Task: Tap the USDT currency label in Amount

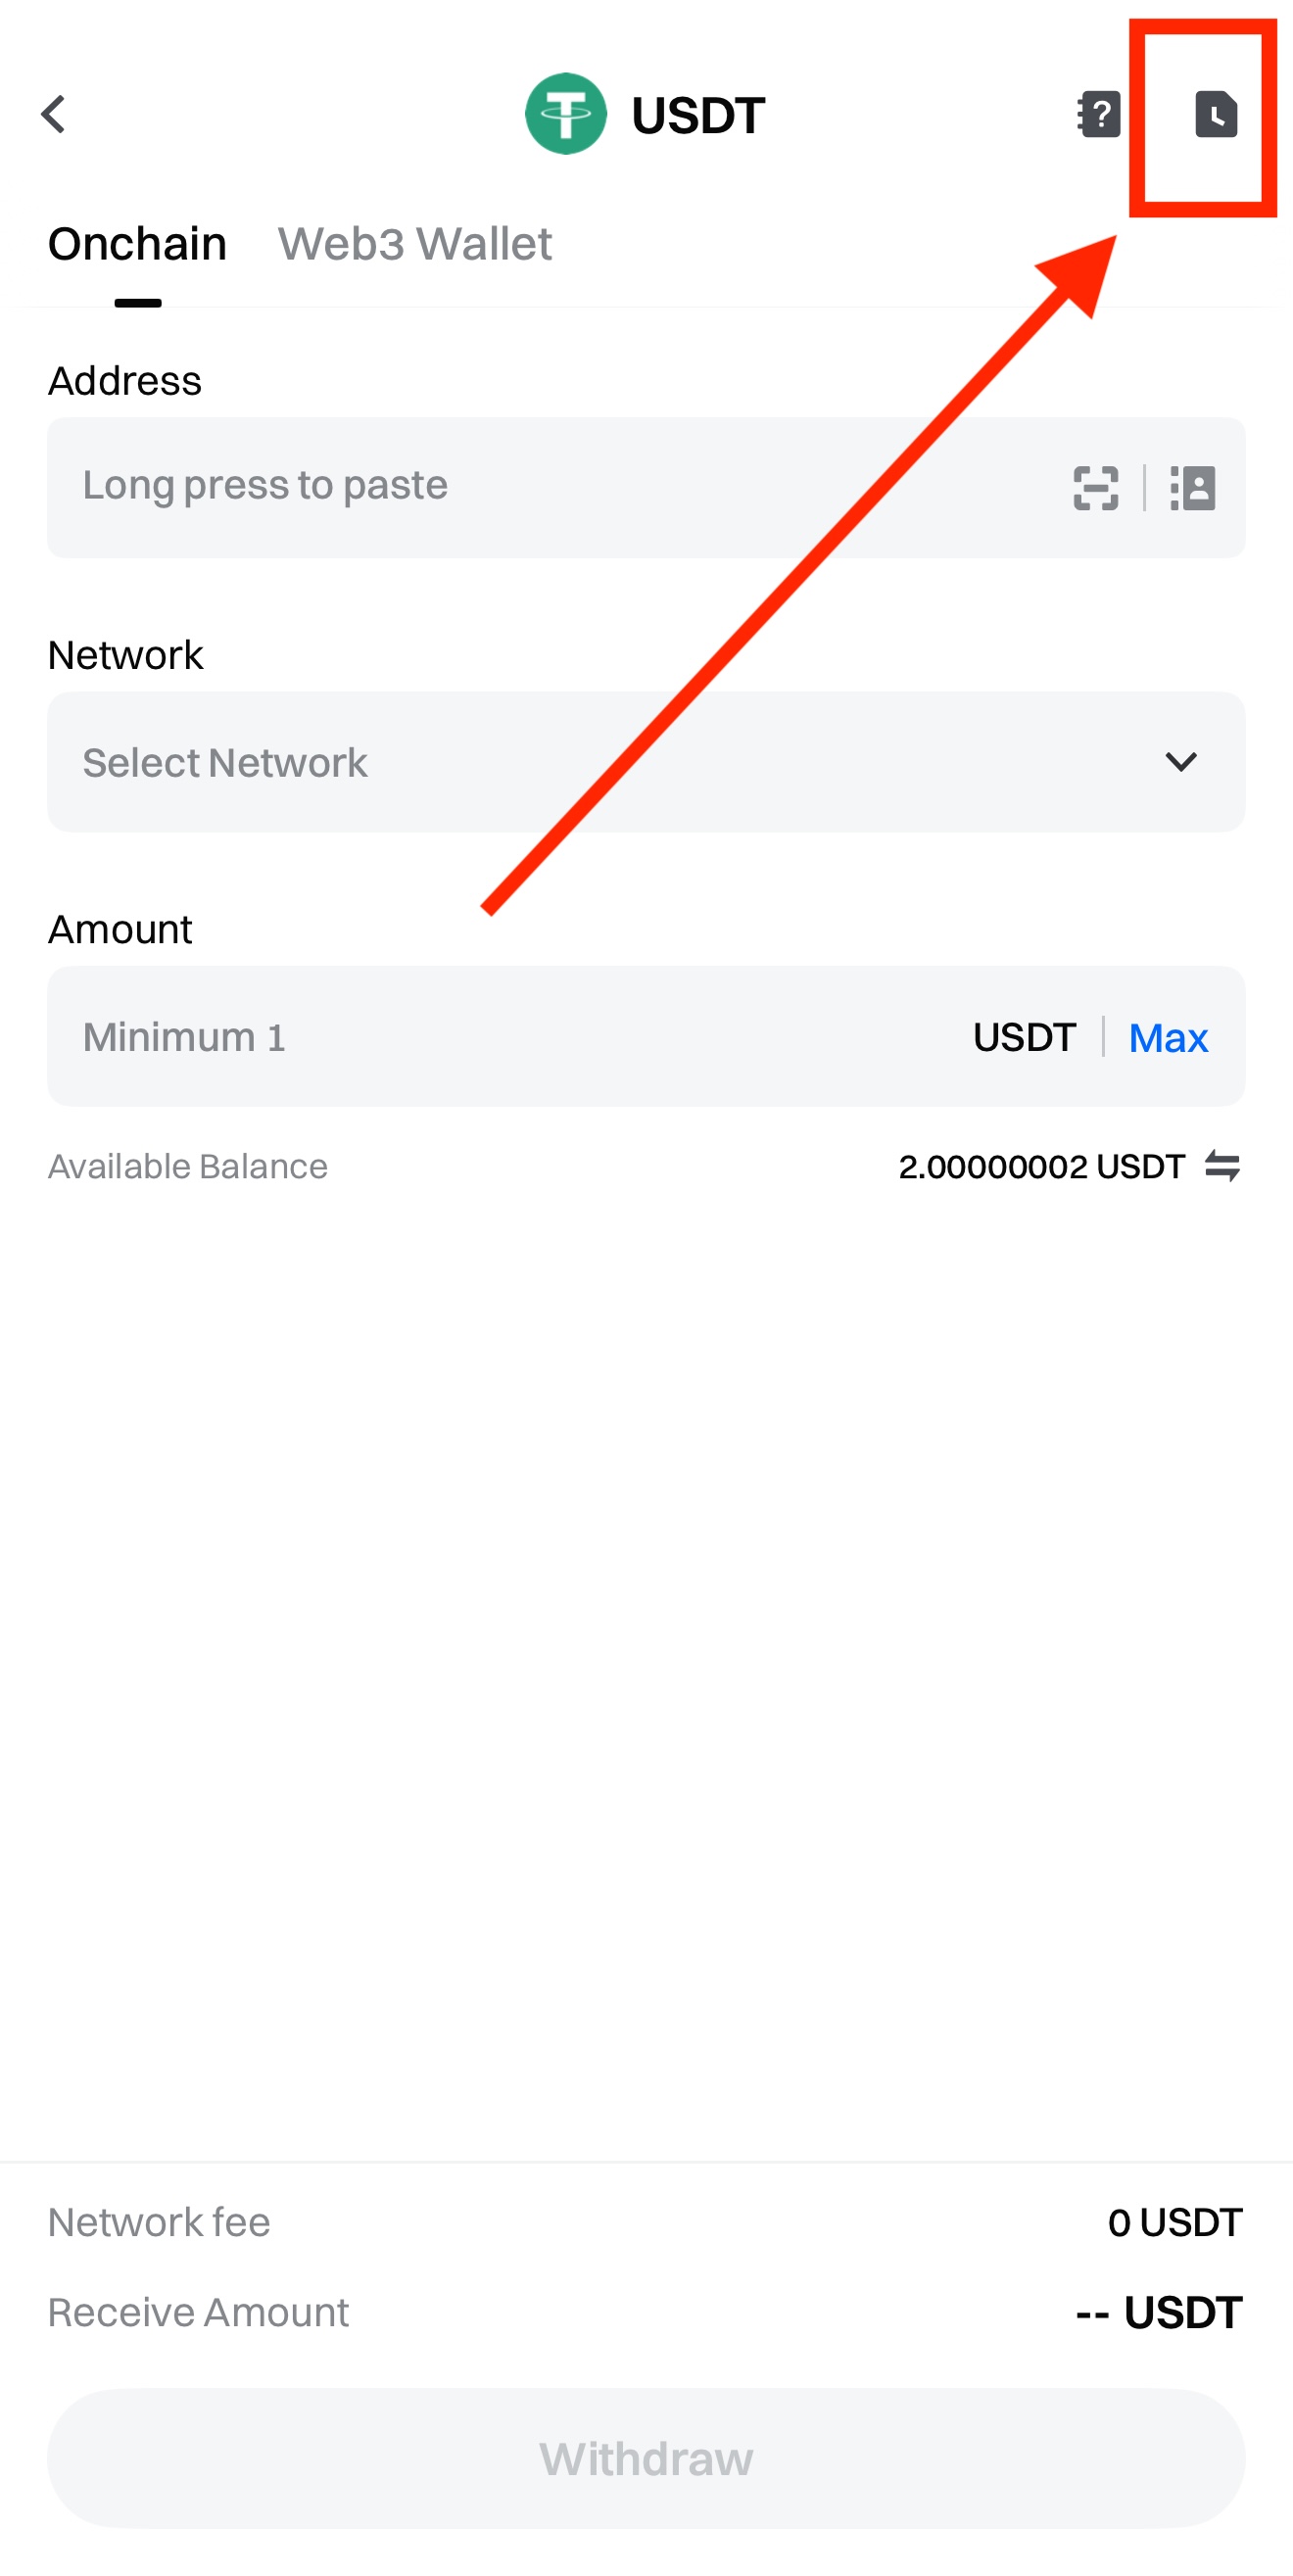Action: click(x=1024, y=1037)
